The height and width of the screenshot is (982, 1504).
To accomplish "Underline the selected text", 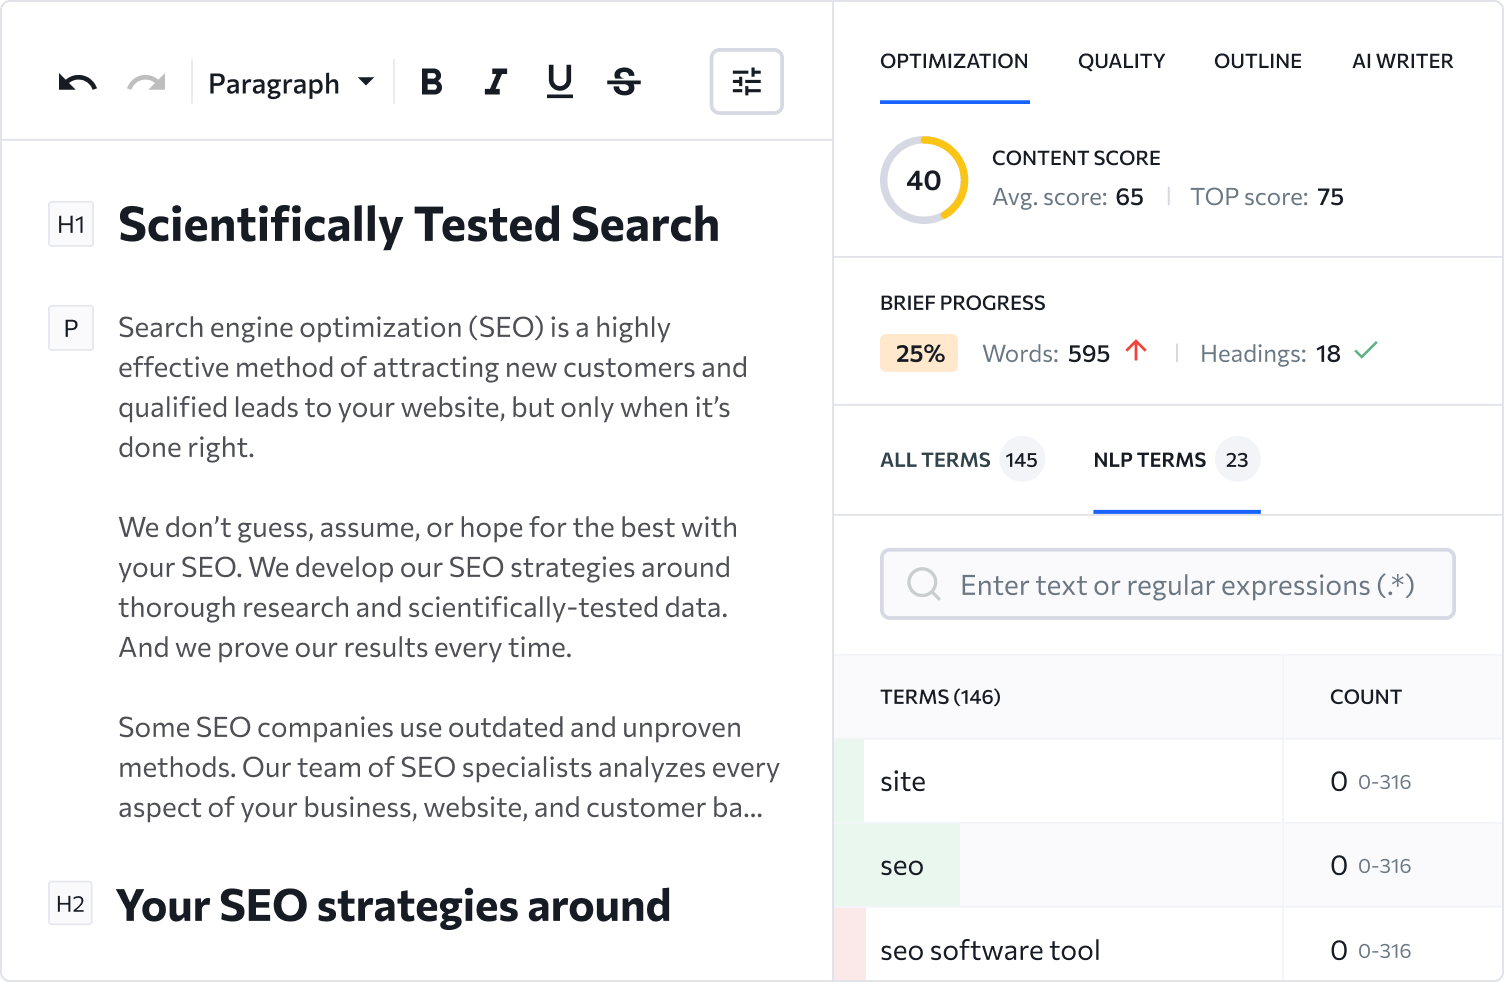I will pos(560,82).
